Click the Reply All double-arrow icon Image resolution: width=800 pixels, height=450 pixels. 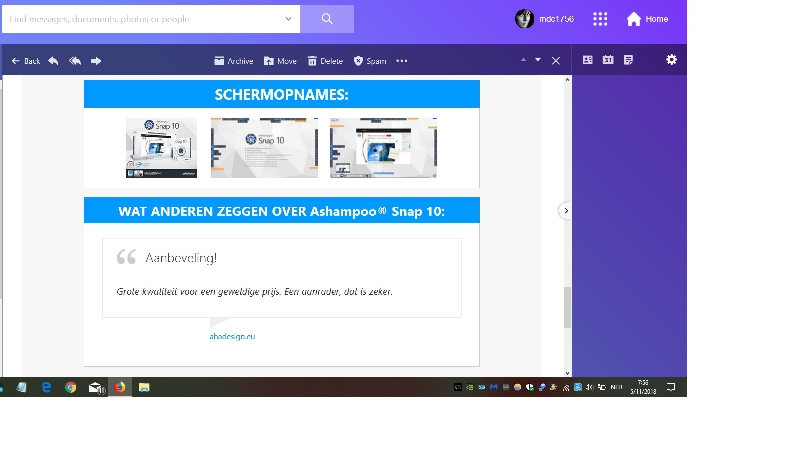[x=75, y=61]
